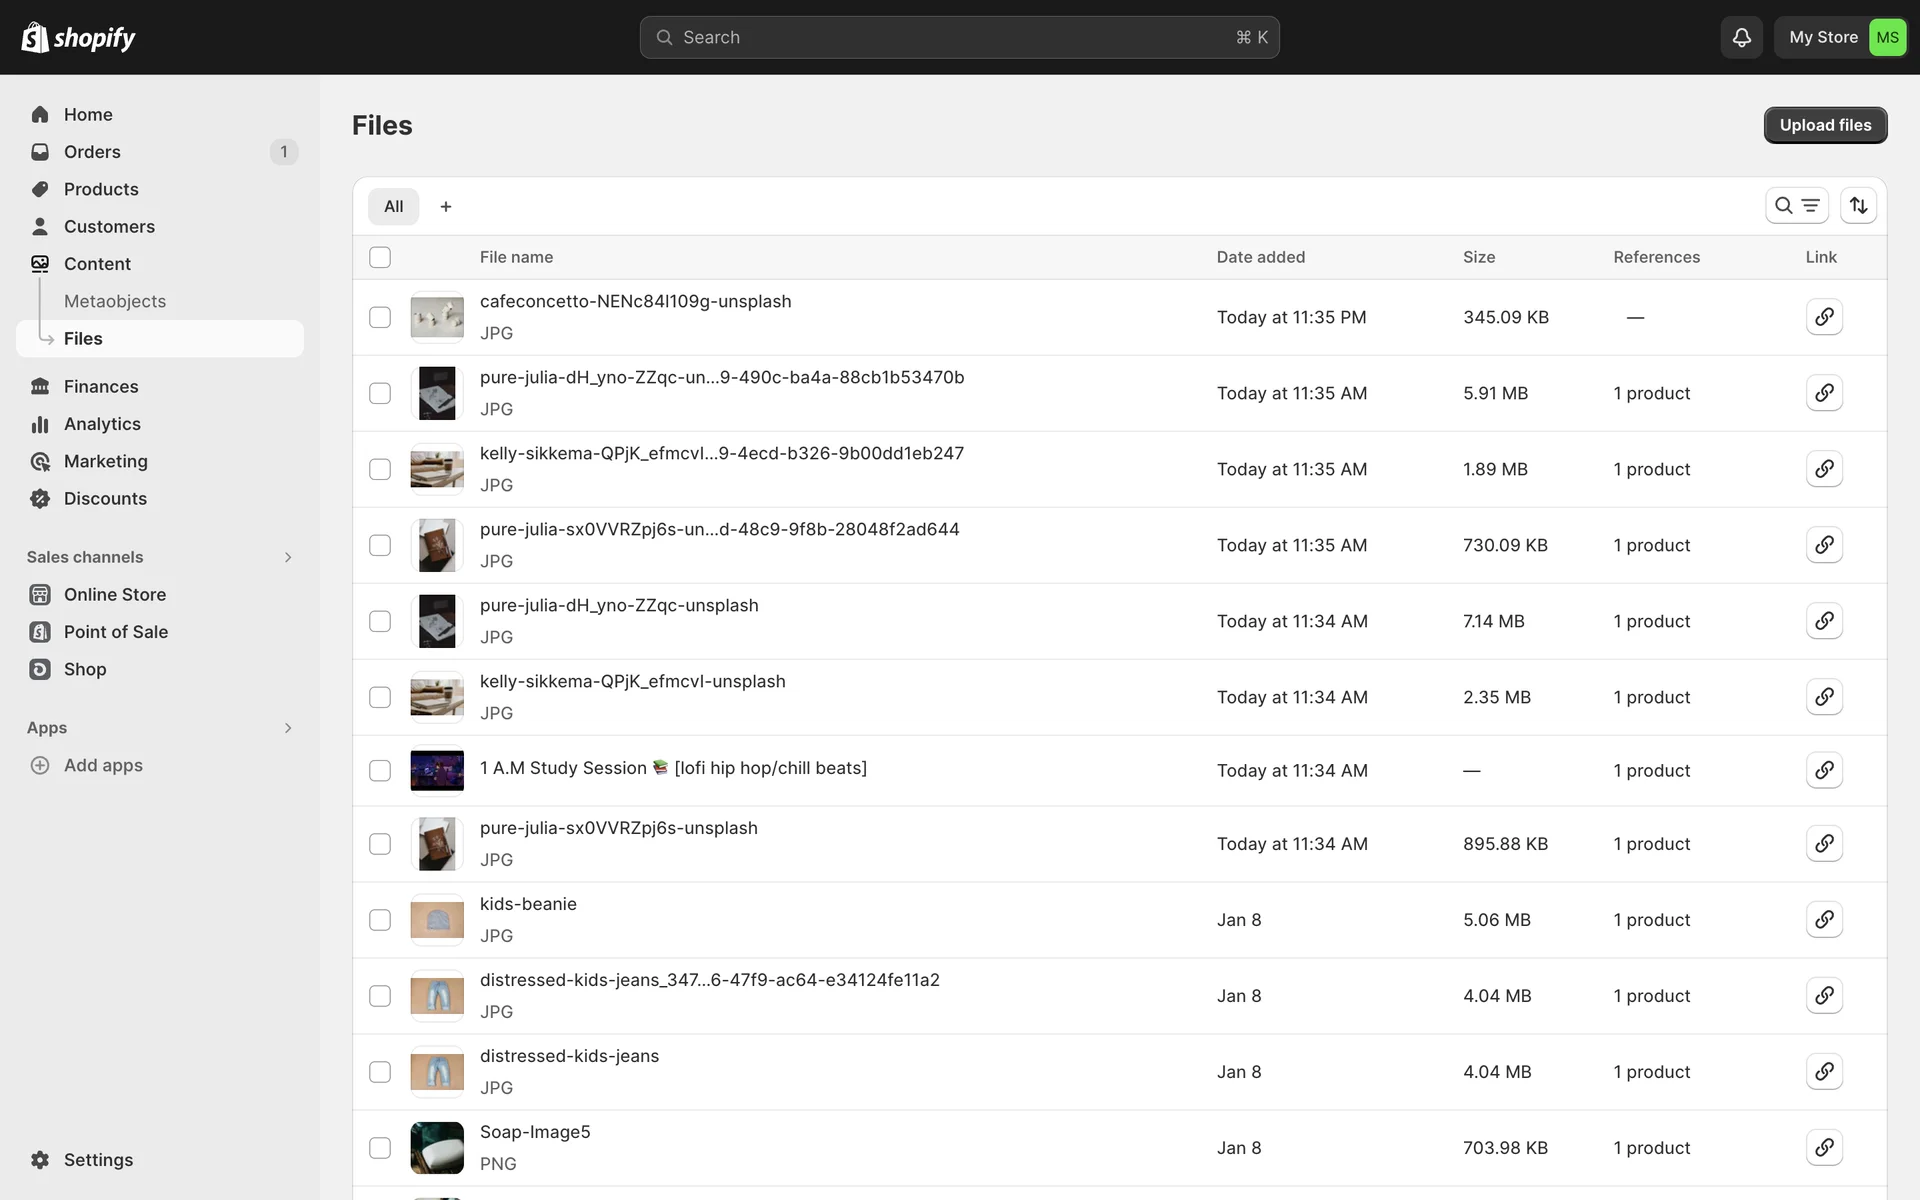Copy link for kids-beanie file
This screenshot has width=1920, height=1200.
1824,919
